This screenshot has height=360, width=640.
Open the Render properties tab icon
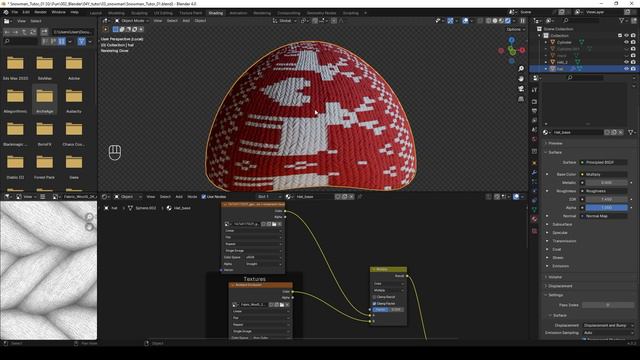(534, 101)
